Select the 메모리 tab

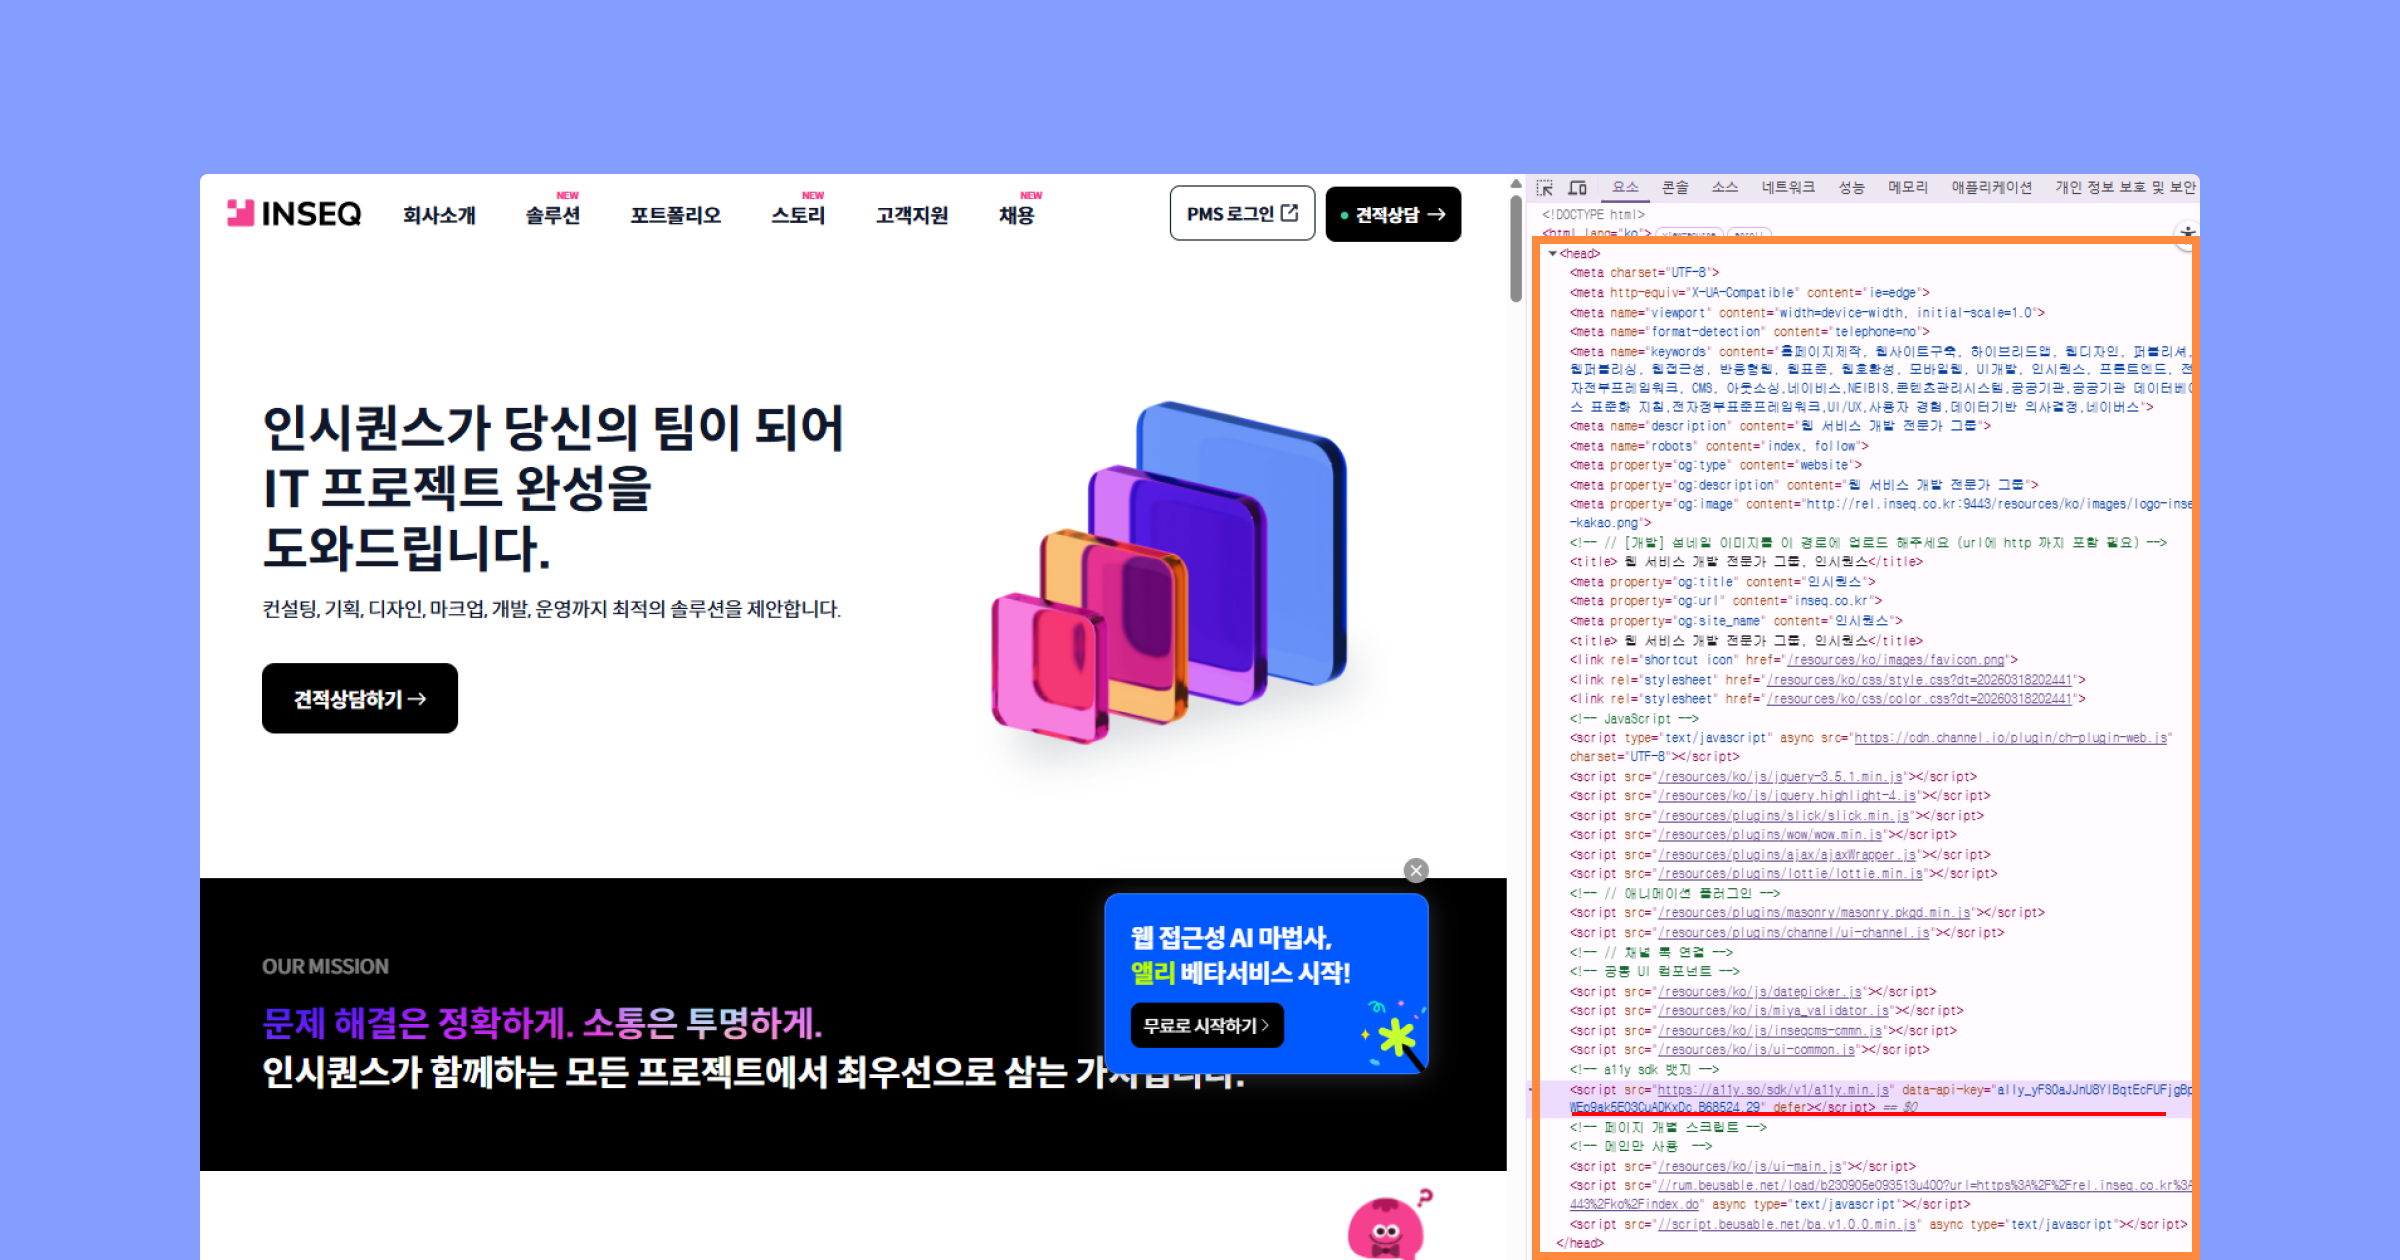click(x=1908, y=187)
